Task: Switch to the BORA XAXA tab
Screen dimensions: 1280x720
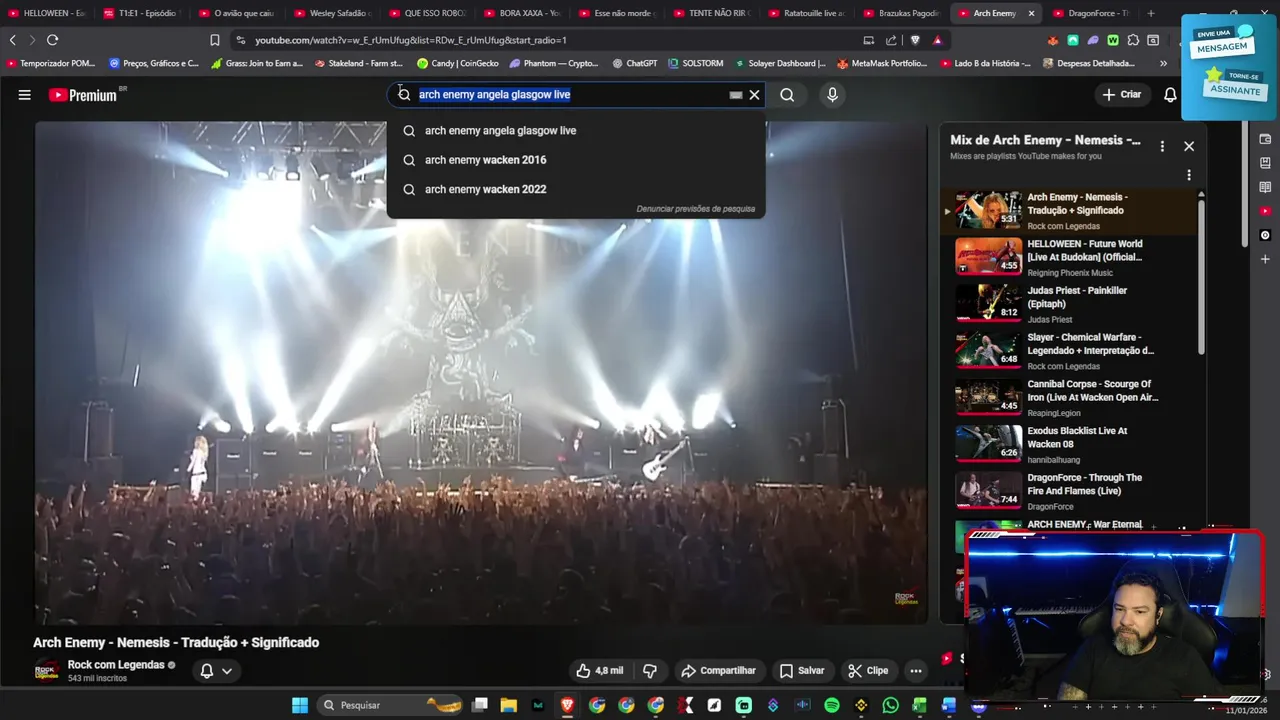Action: [523, 13]
